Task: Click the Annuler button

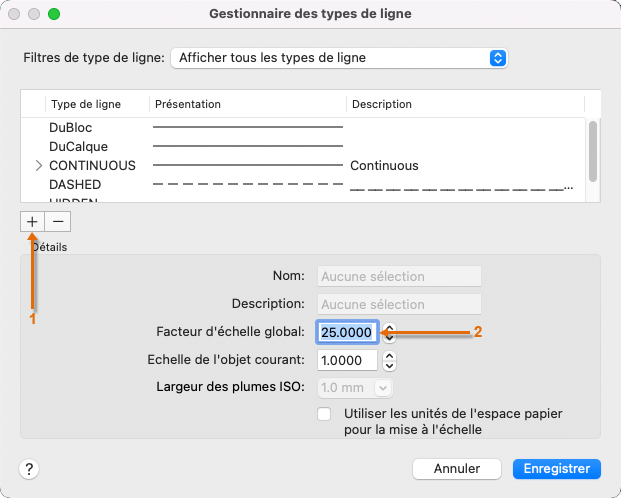Action: point(456,468)
